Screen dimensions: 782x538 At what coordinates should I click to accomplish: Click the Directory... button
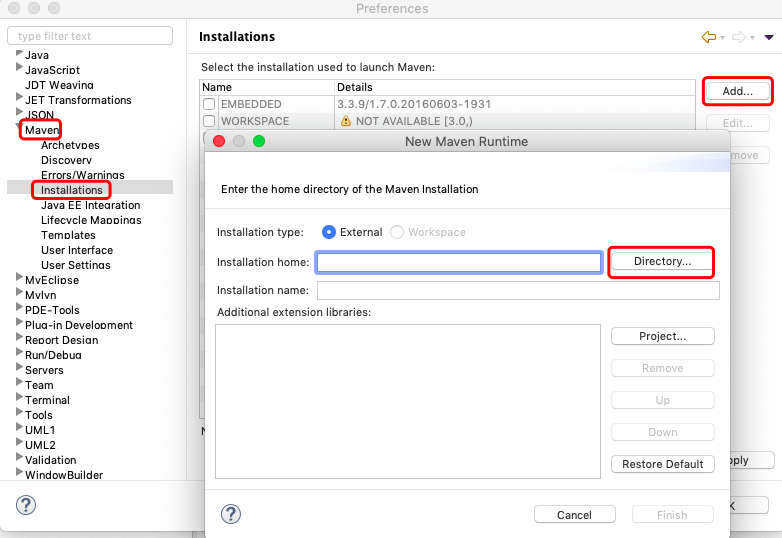point(662,261)
